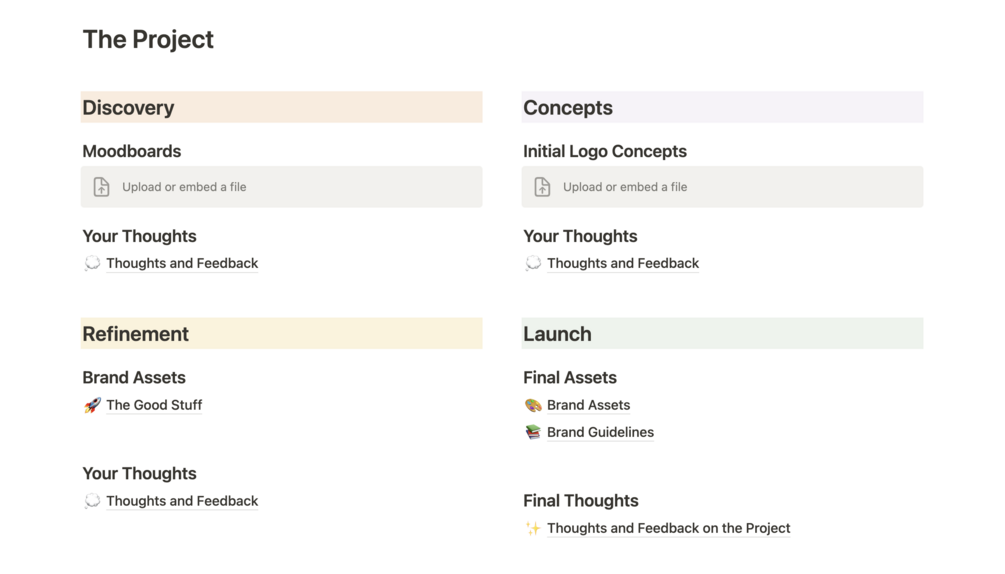Click the file upload icon under Moodboards
Image resolution: width=1005 pixels, height=574 pixels.
101,187
